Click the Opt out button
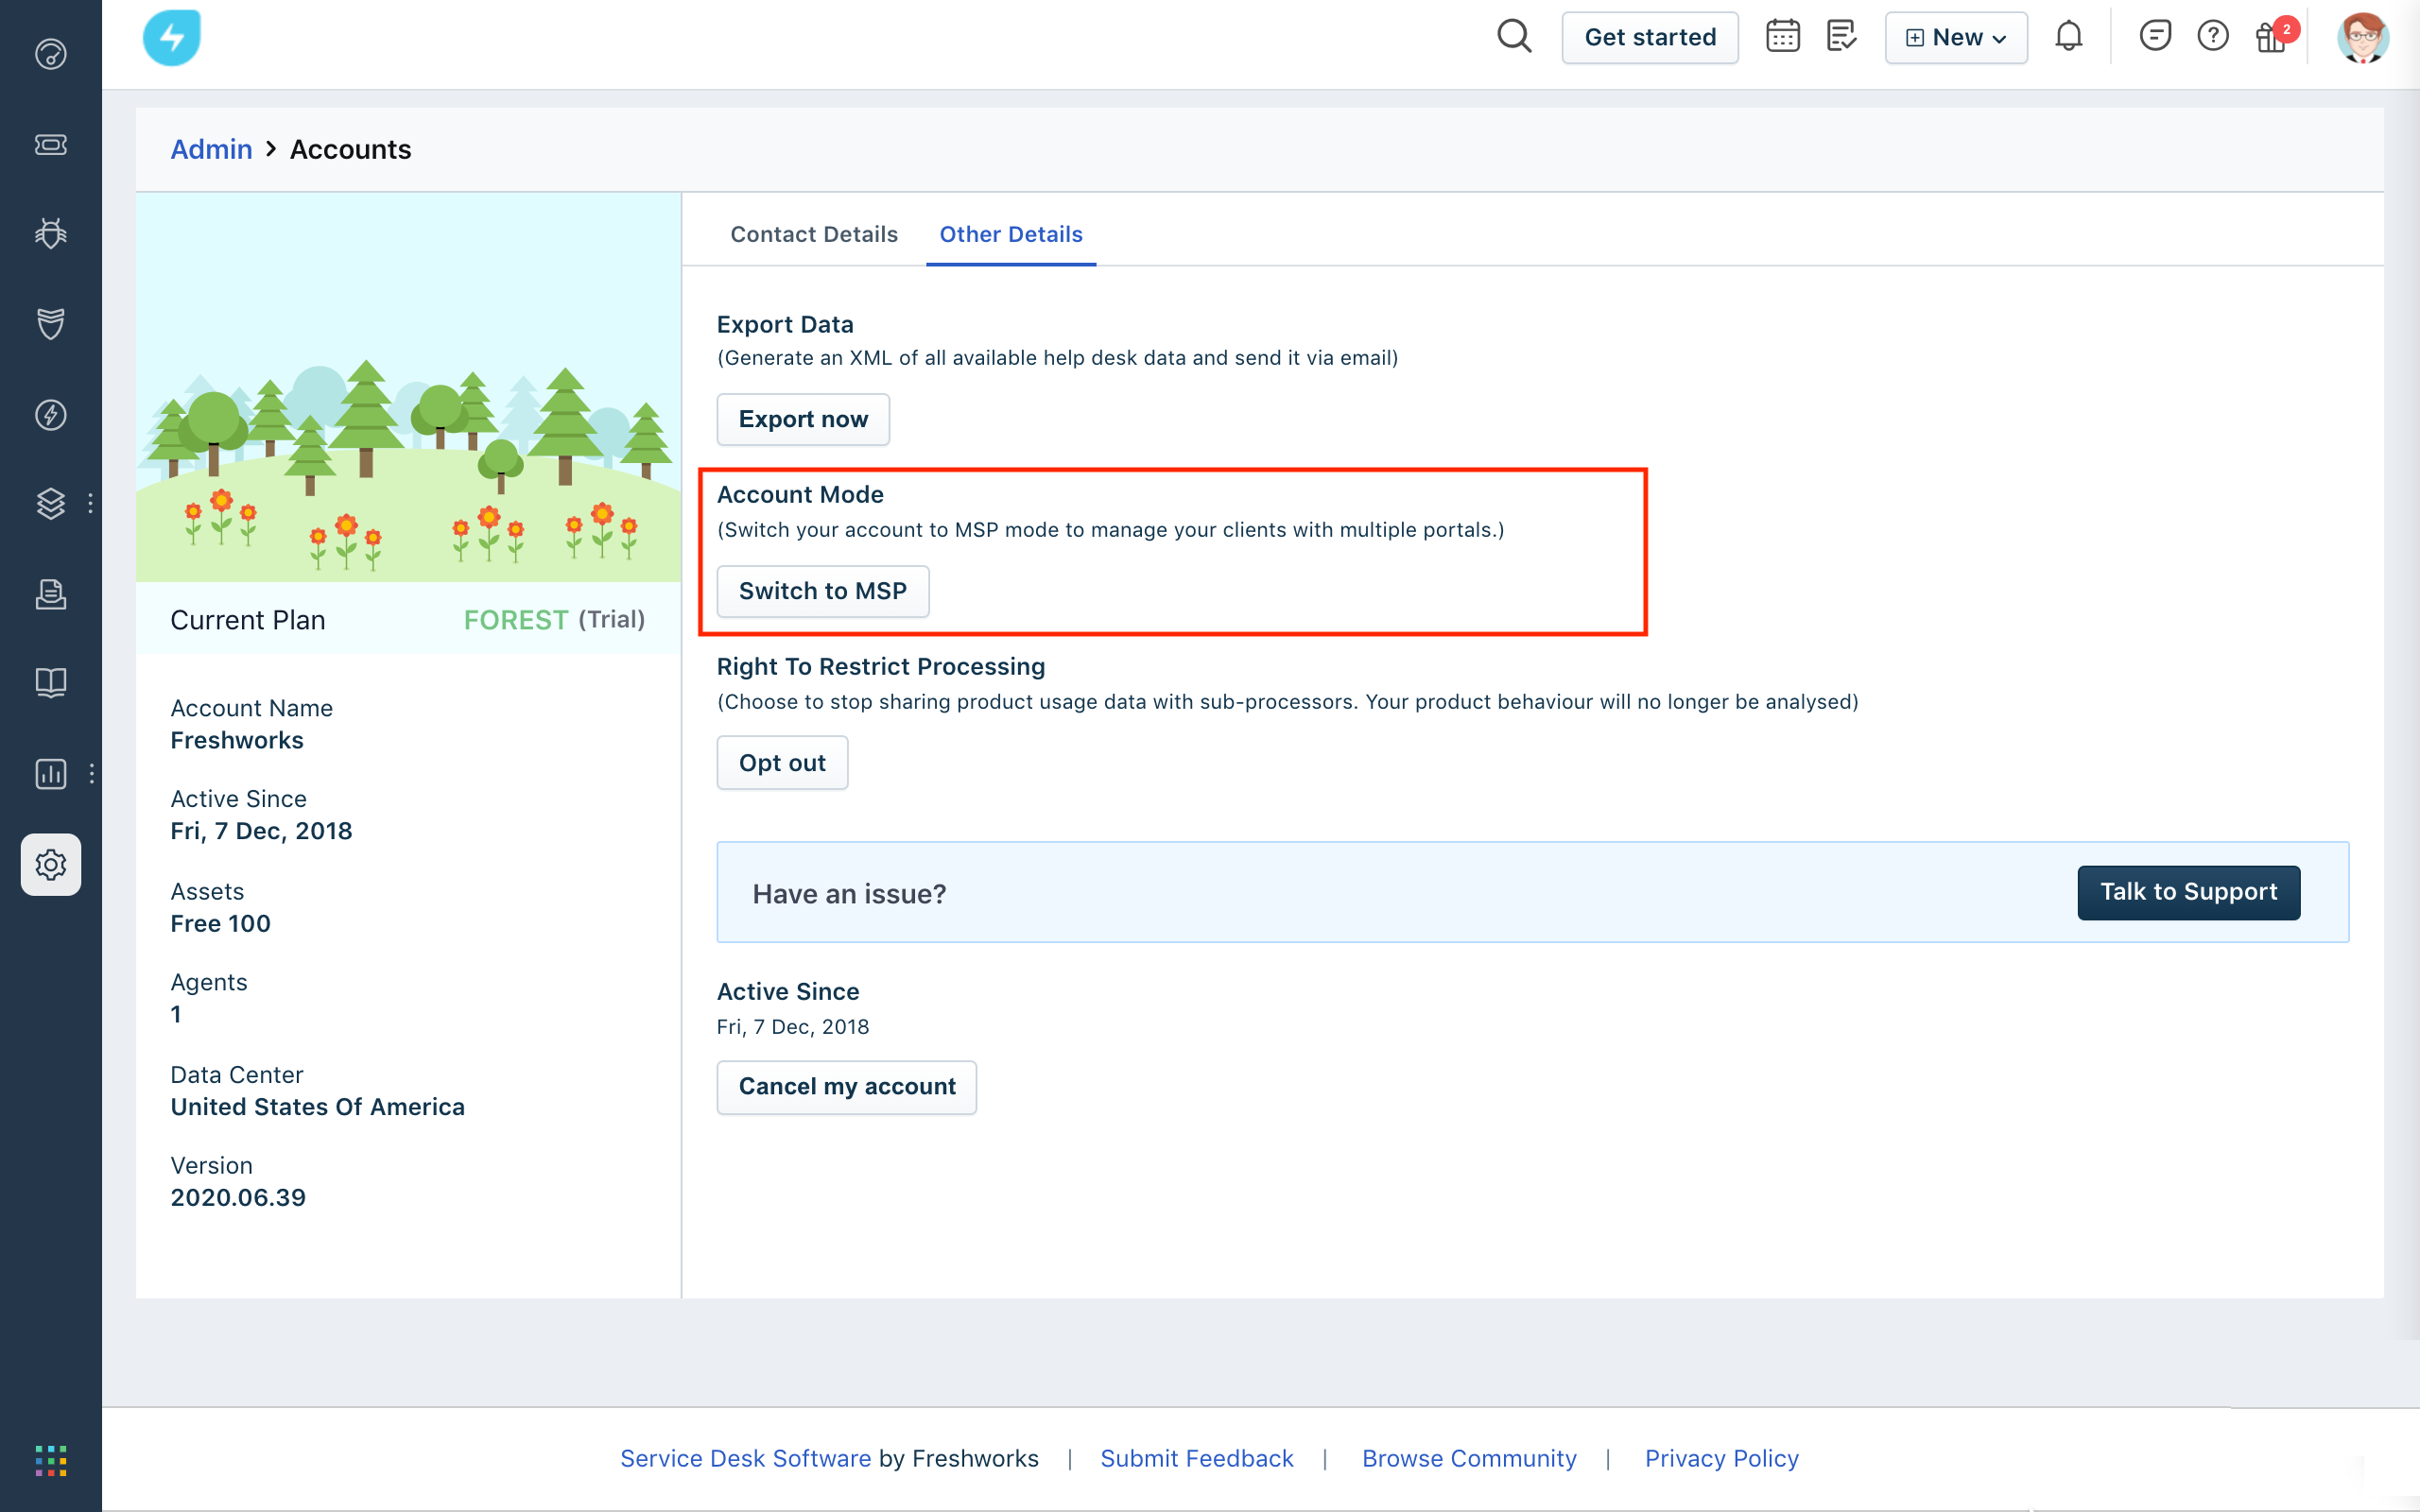The width and height of the screenshot is (2420, 1512). [782, 763]
